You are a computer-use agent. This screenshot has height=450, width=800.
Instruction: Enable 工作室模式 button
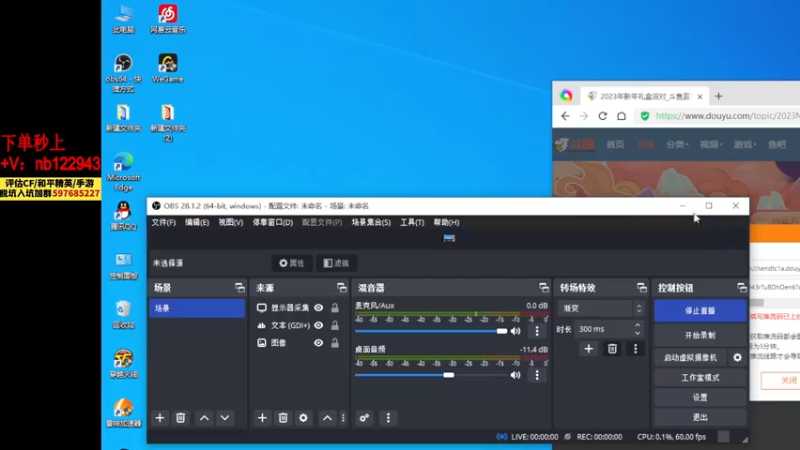point(700,378)
